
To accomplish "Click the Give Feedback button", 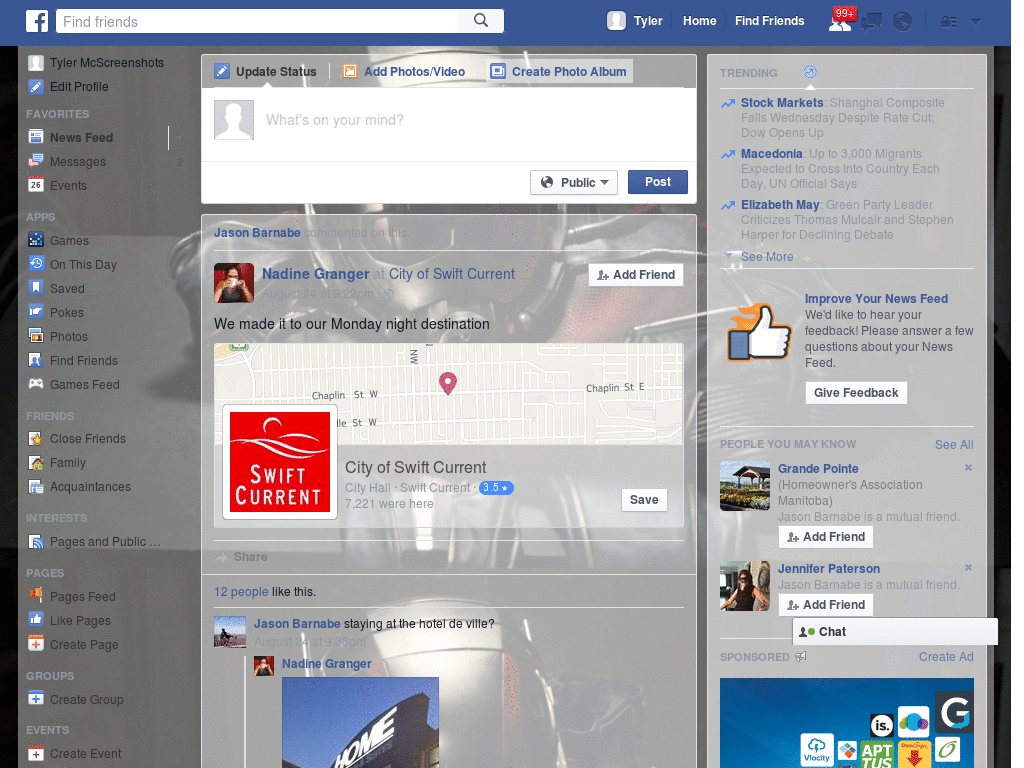I will pyautogui.click(x=856, y=392).
